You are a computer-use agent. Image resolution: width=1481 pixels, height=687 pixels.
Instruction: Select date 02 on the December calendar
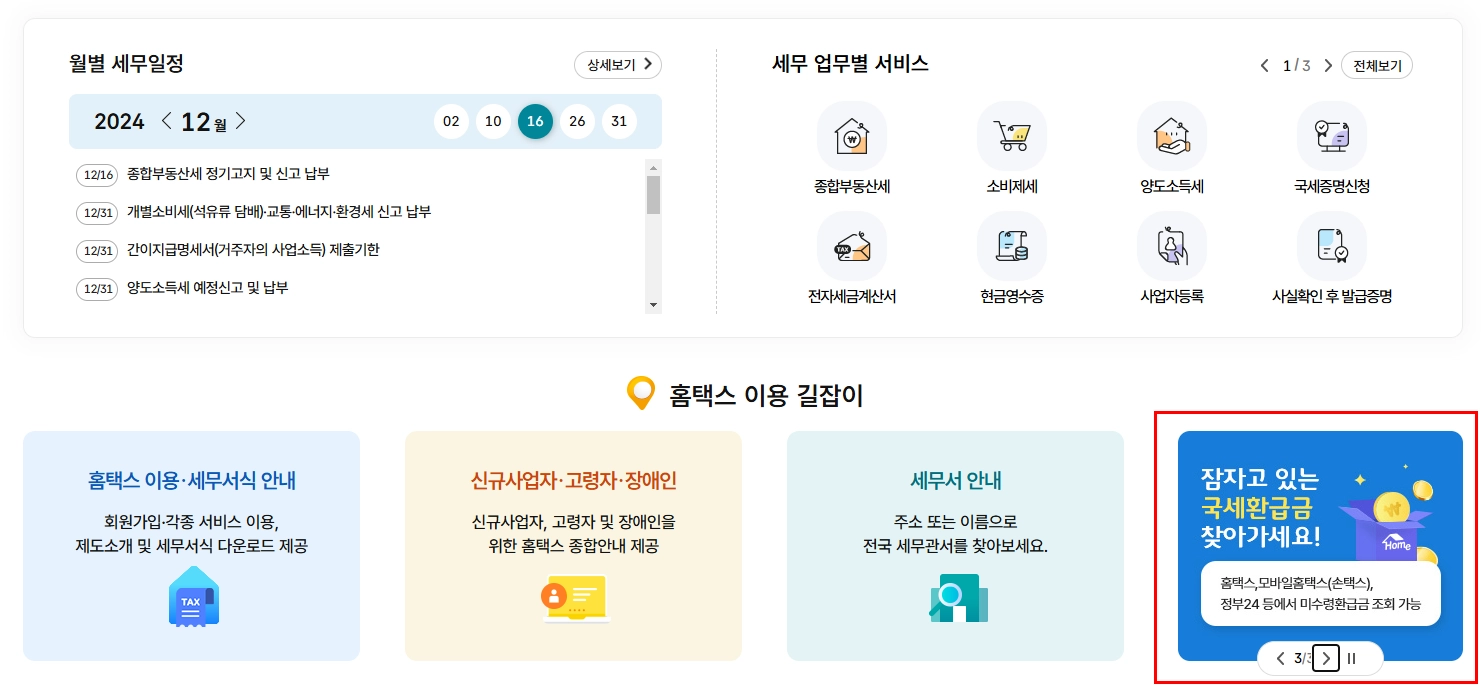coord(451,121)
